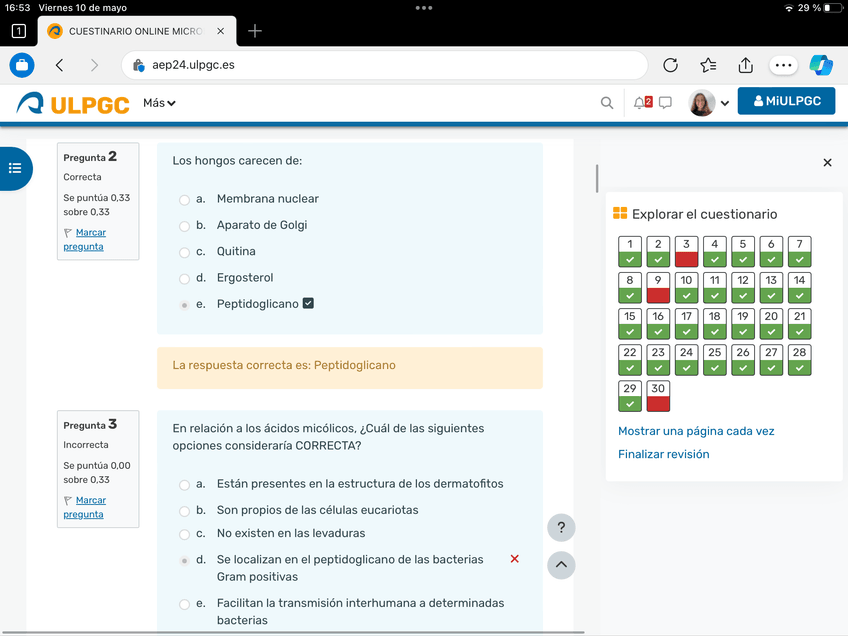Flag Pregunta 2 with Marcar pregunta
The image size is (848, 636).
tap(85, 239)
